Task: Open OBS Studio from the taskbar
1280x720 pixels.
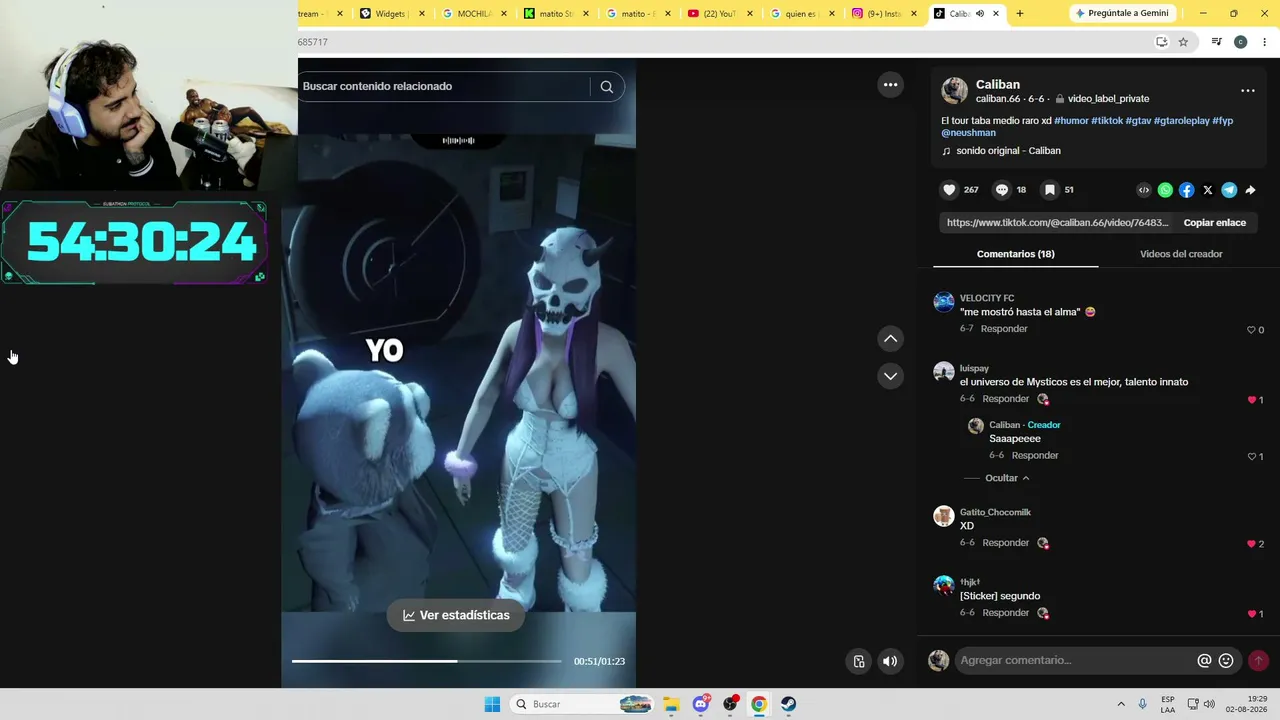Action: tap(730, 704)
